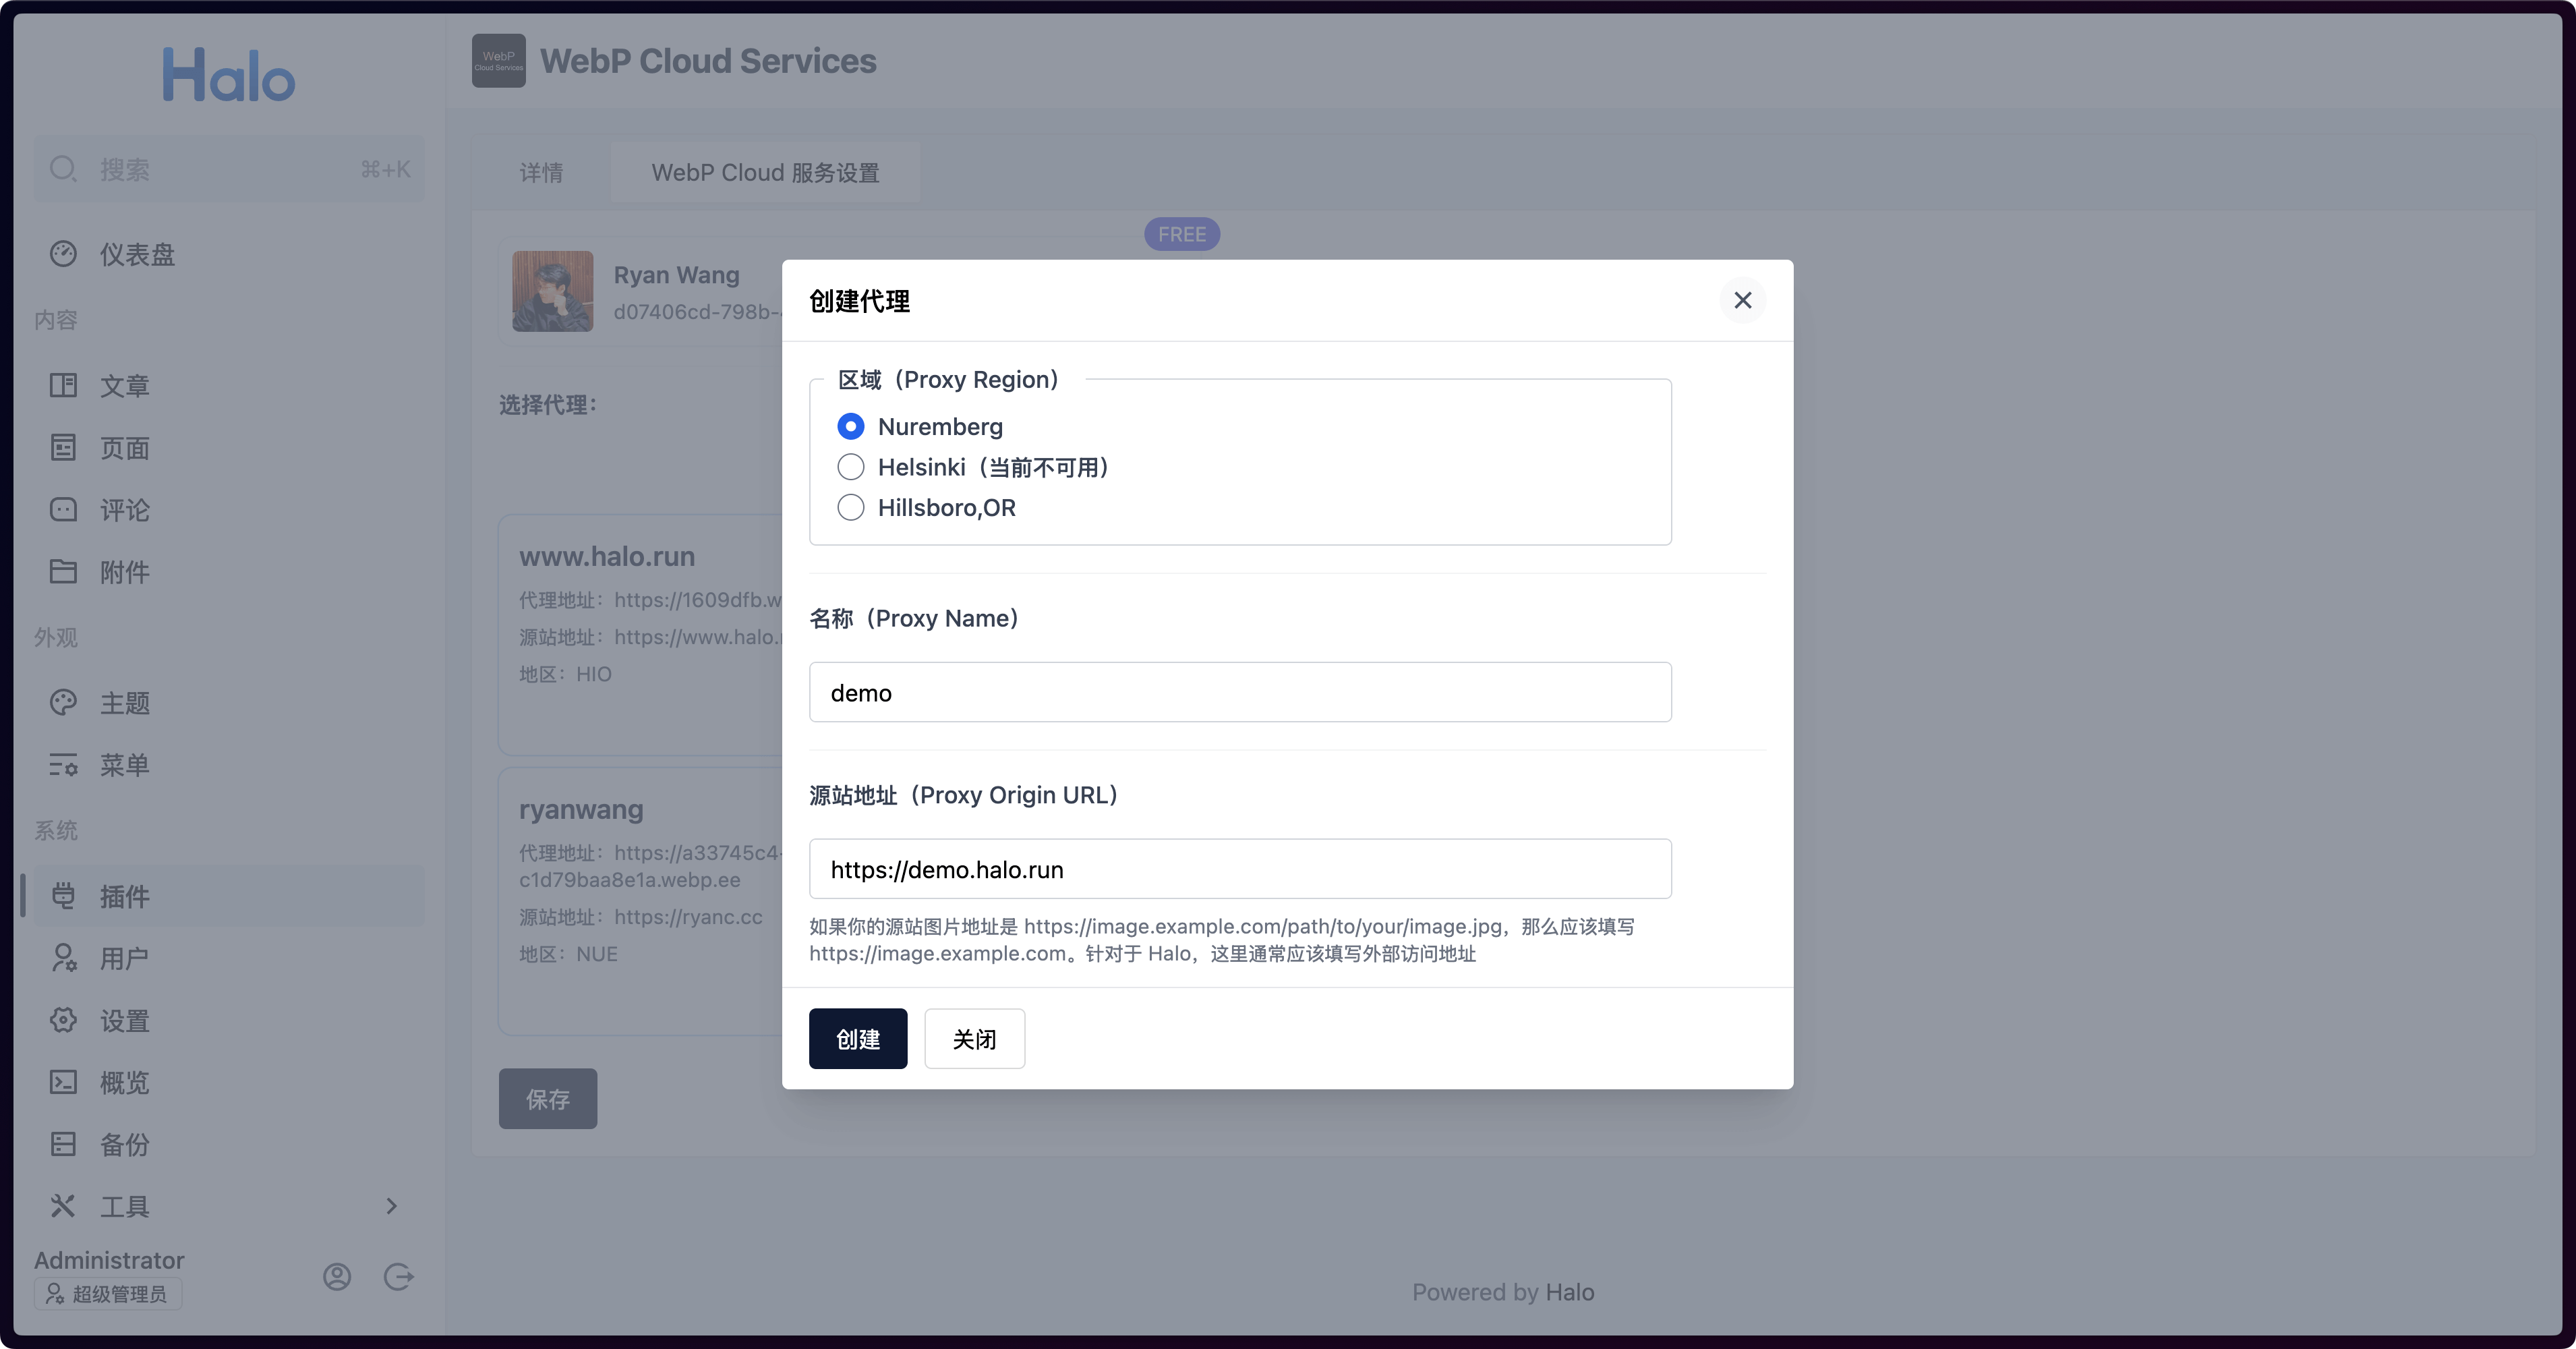
Task: Click the 源站地址 help text under URL field
Action: (1222, 940)
